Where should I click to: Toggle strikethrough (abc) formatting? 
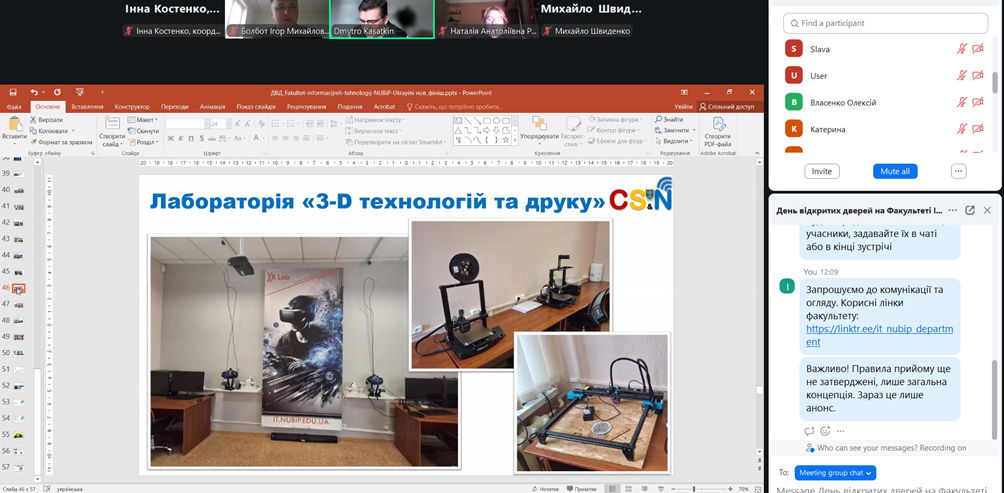tap(211, 138)
